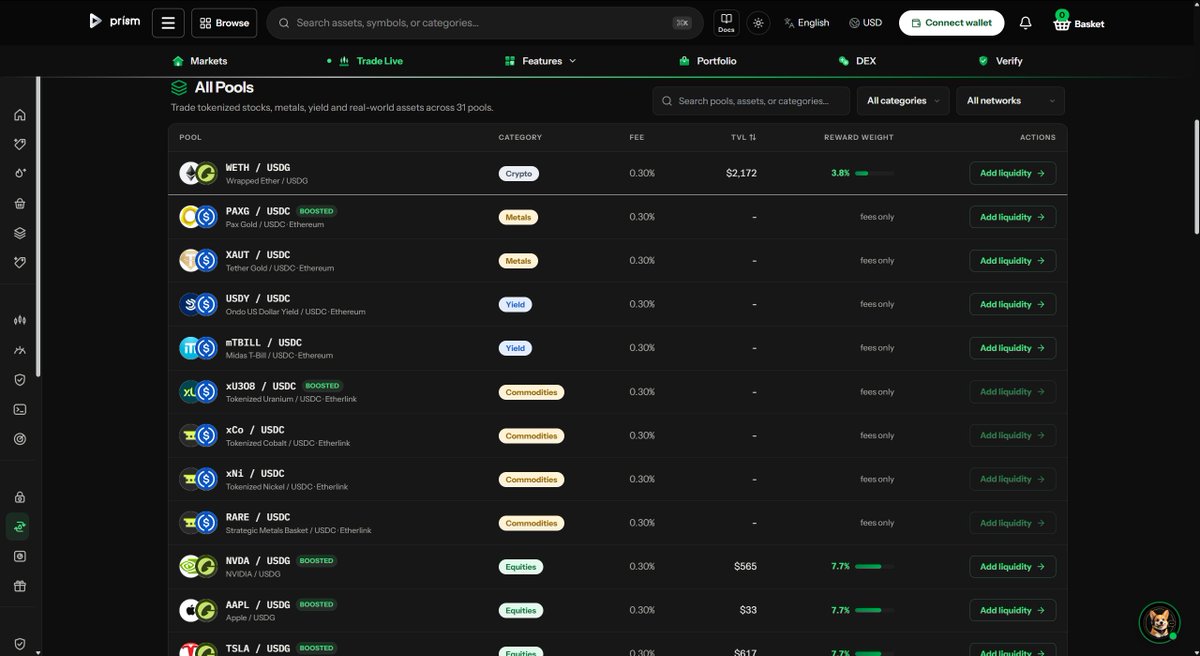Add liquidity to the NVDA / USDG pool

[x=1012, y=567]
